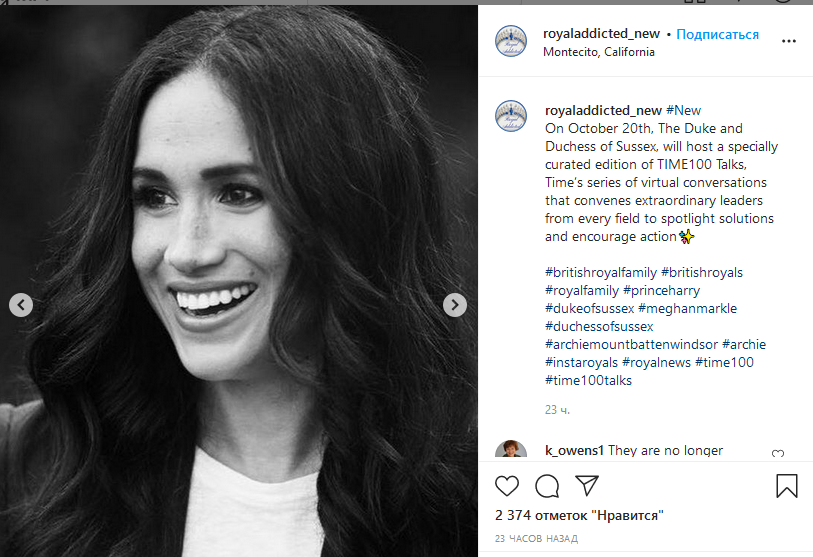This screenshot has width=813, height=557.
Task: Share post with paper plane icon
Action: pyautogui.click(x=586, y=486)
